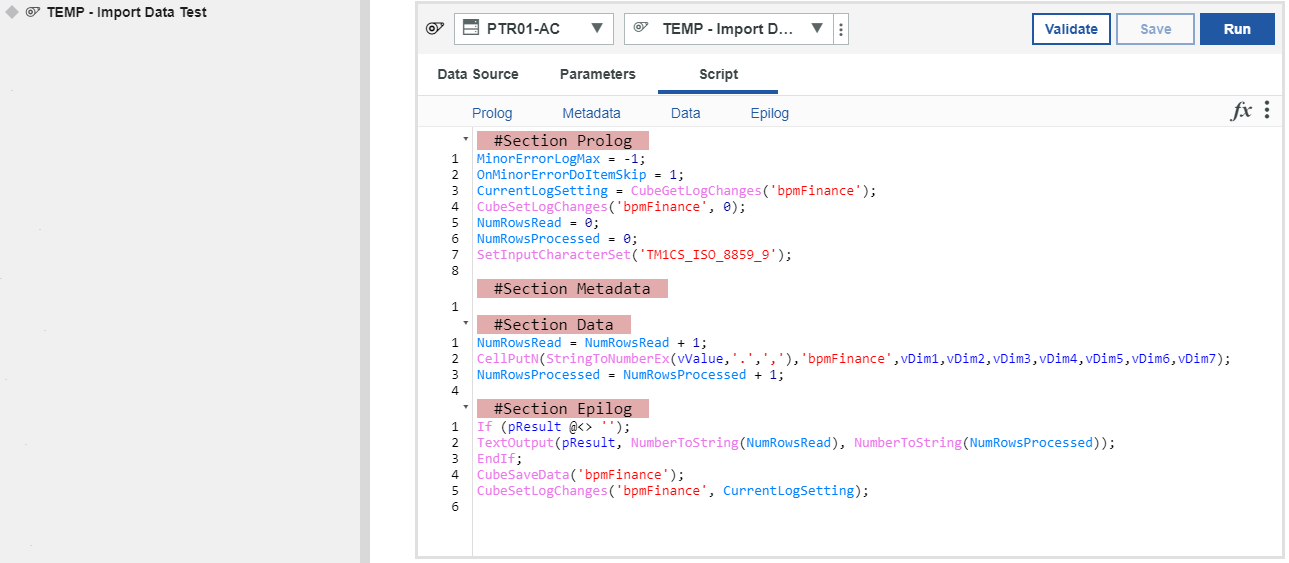
Task: Click the process icon left of the PTR01-AC dropdown
Action: tap(435, 29)
